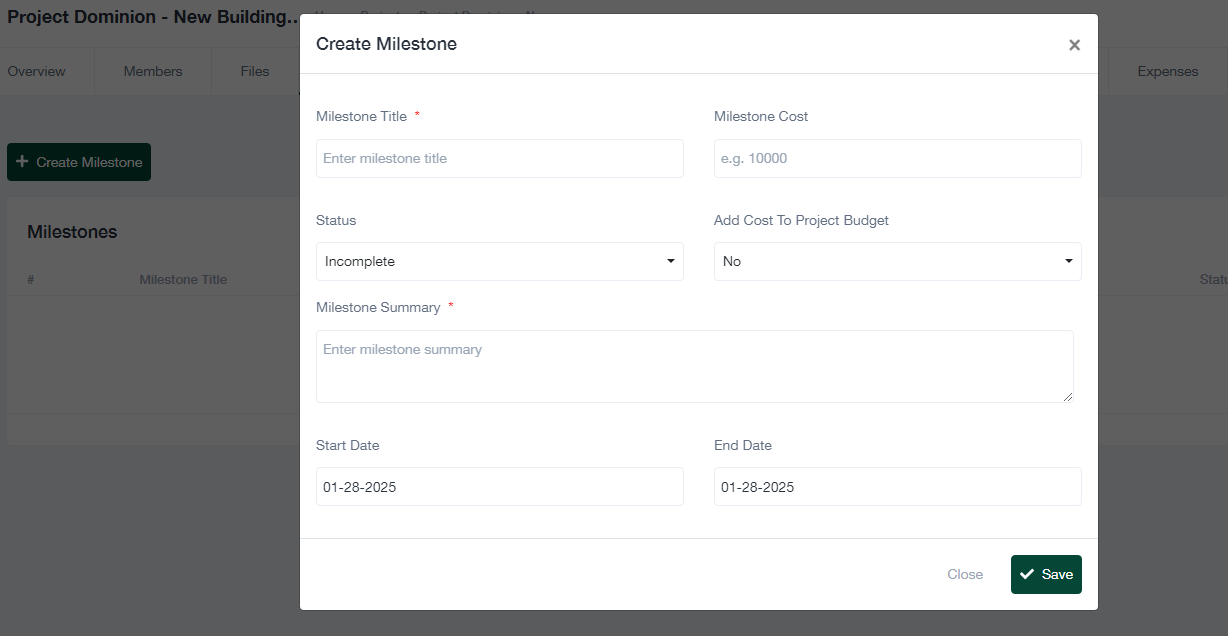This screenshot has width=1228, height=636.
Task: Focus the Milestone Title input field
Action: 499,158
